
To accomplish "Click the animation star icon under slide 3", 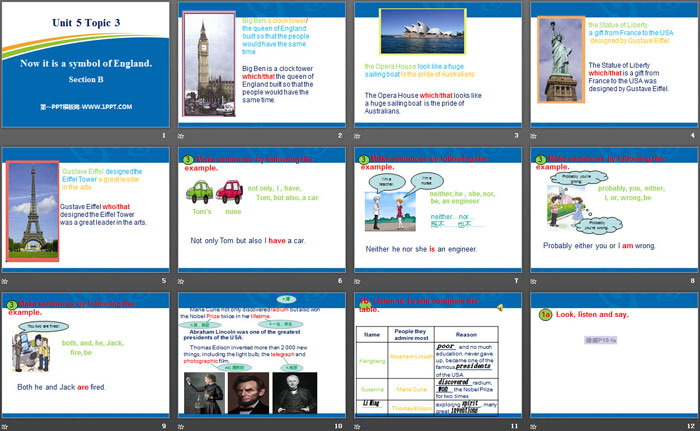I will click(x=357, y=136).
